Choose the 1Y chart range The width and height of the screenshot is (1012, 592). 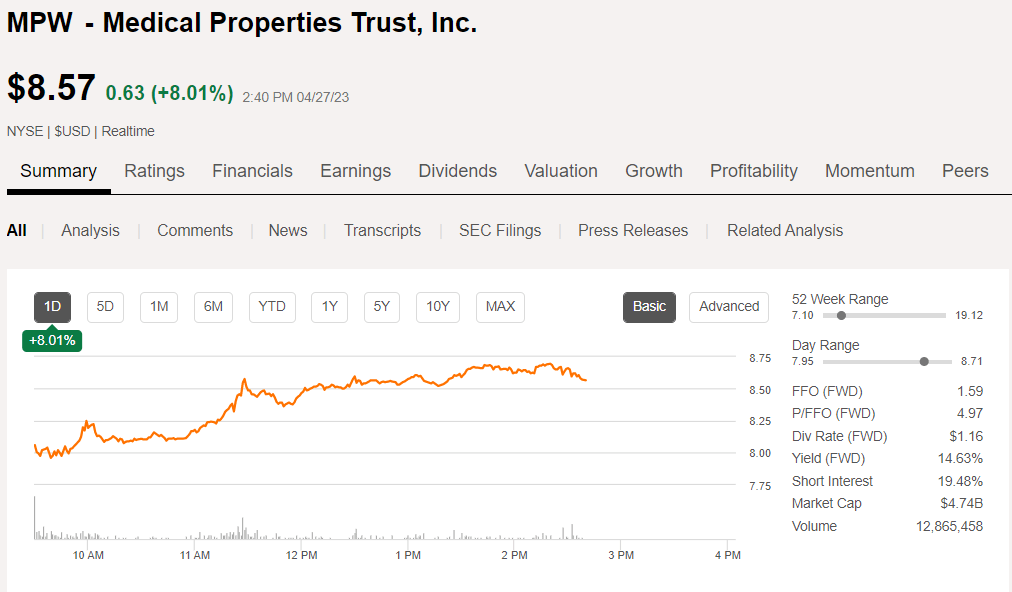coord(330,307)
